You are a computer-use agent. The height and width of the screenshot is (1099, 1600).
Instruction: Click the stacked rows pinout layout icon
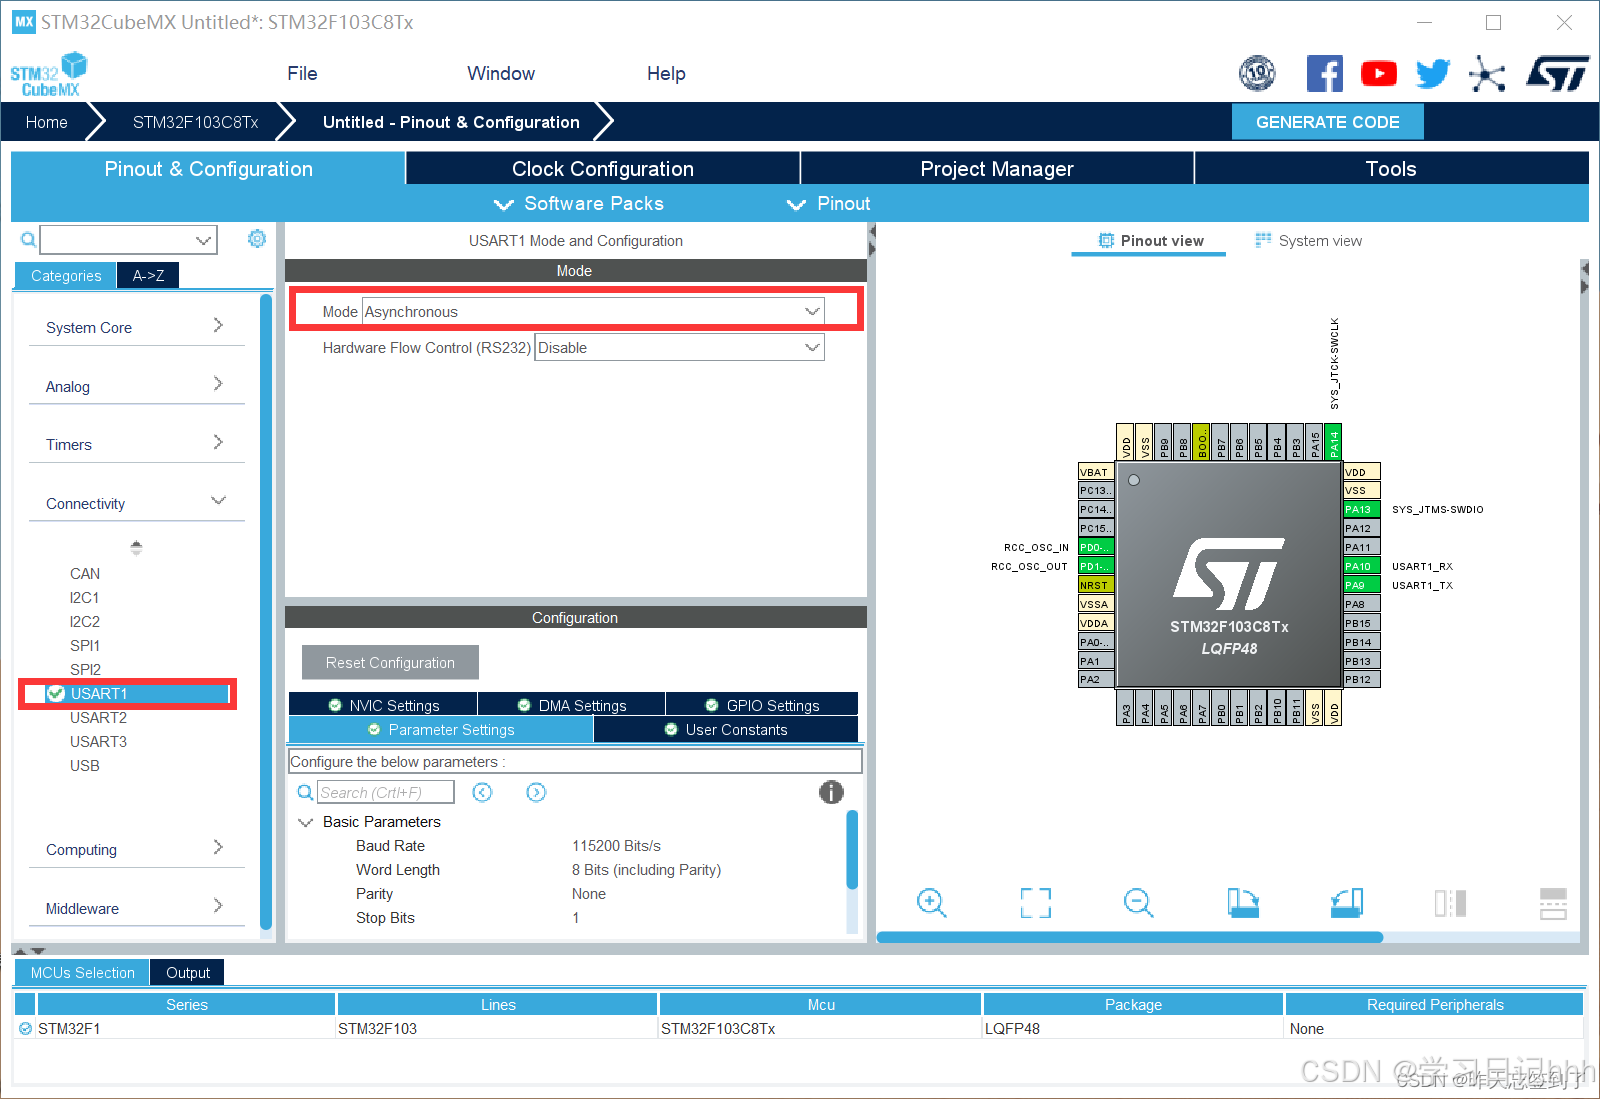point(1553,903)
